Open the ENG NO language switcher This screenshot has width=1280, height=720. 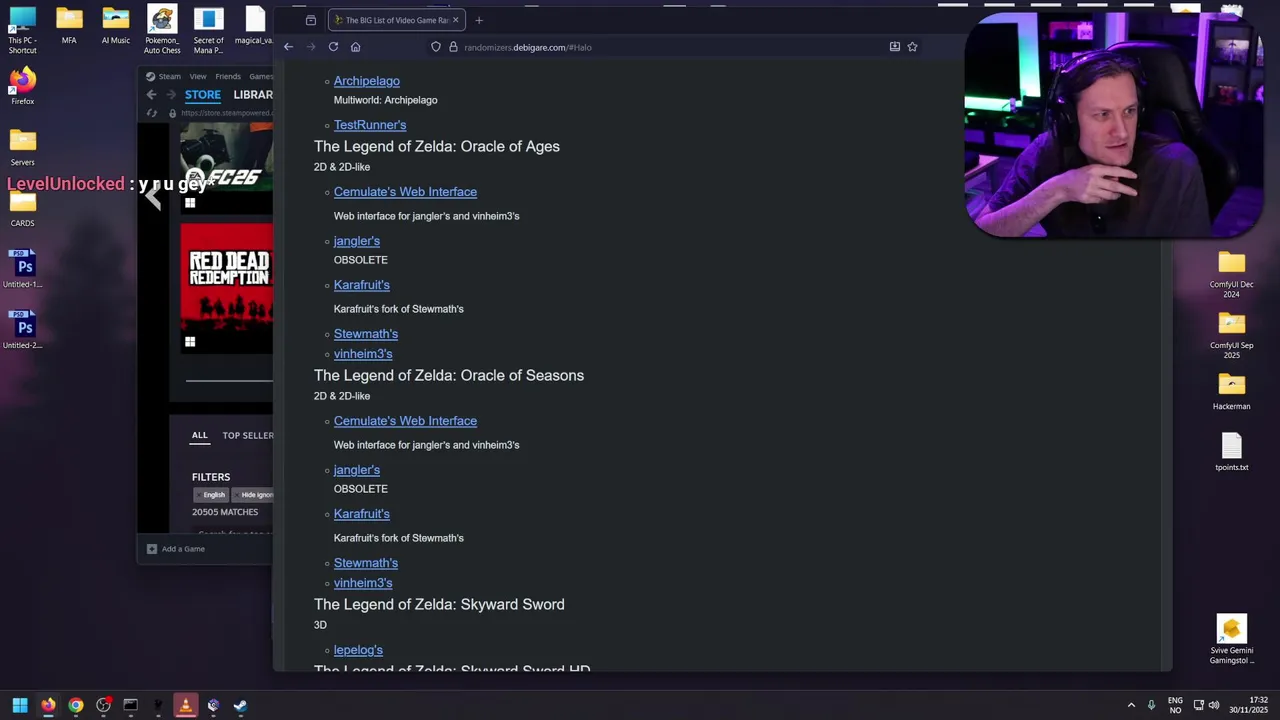point(1175,705)
